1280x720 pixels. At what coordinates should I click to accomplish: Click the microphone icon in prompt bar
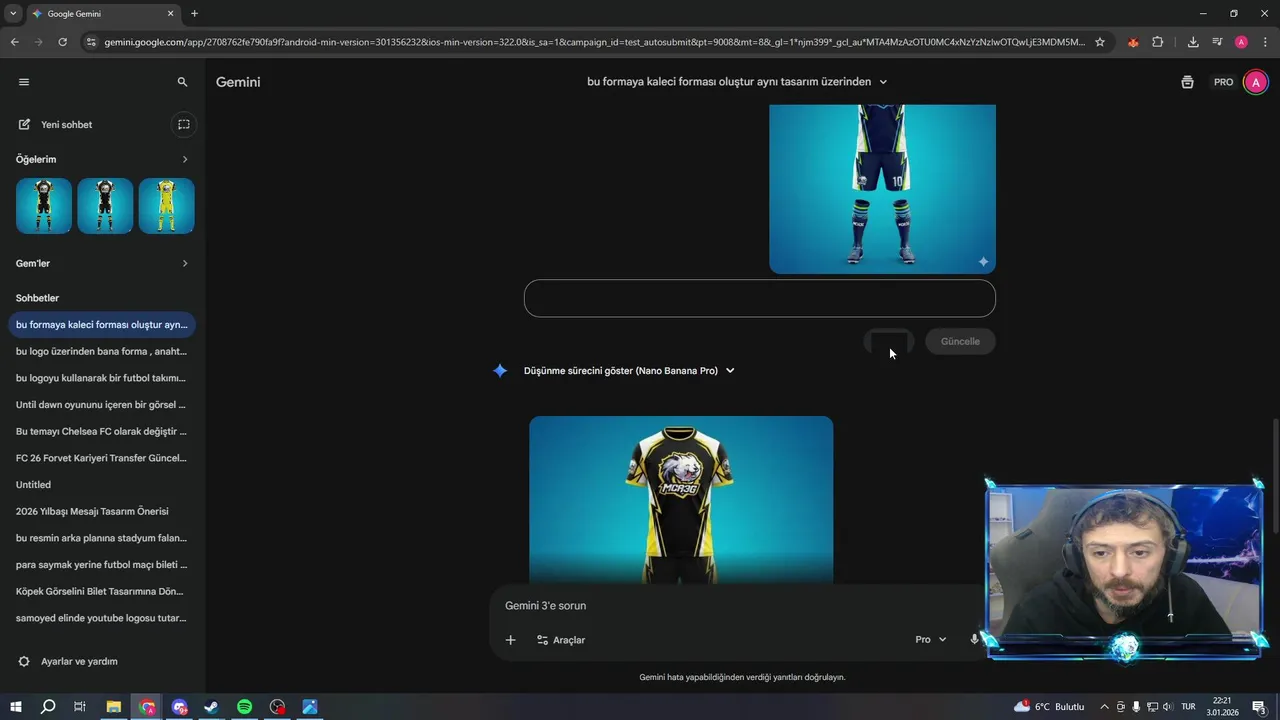pyautogui.click(x=974, y=640)
